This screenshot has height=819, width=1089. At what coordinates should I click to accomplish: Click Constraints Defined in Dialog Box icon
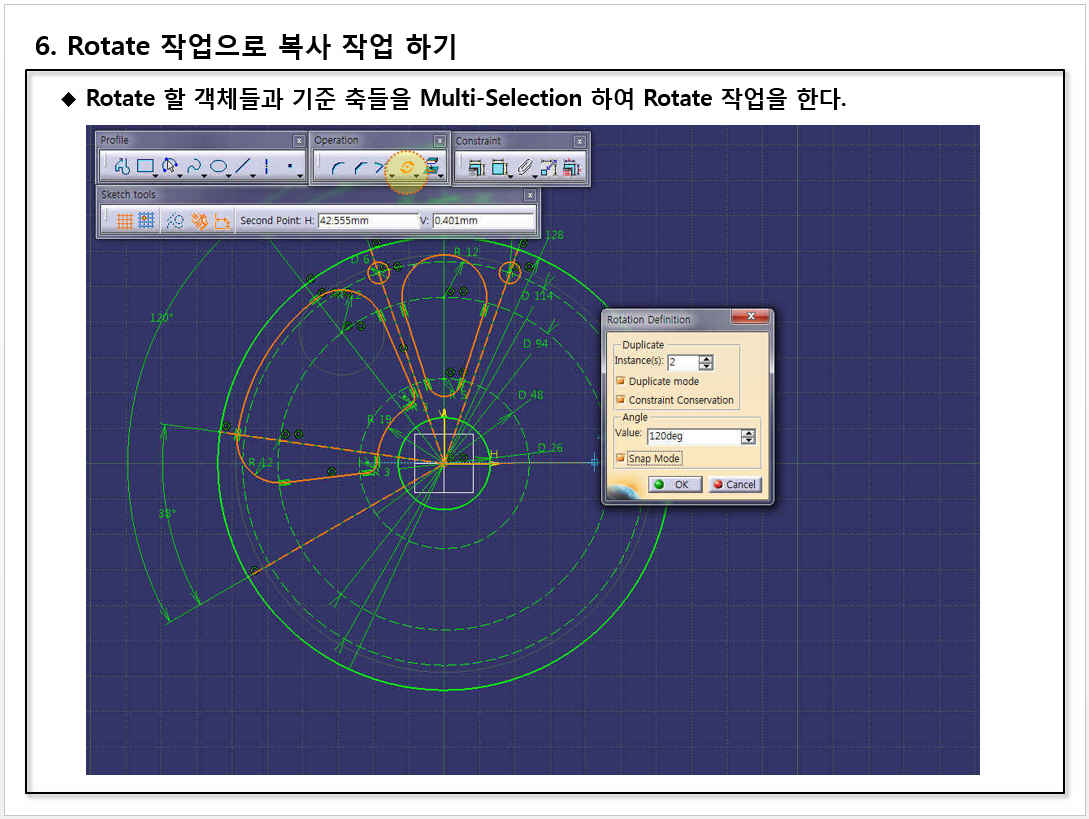tap(475, 168)
